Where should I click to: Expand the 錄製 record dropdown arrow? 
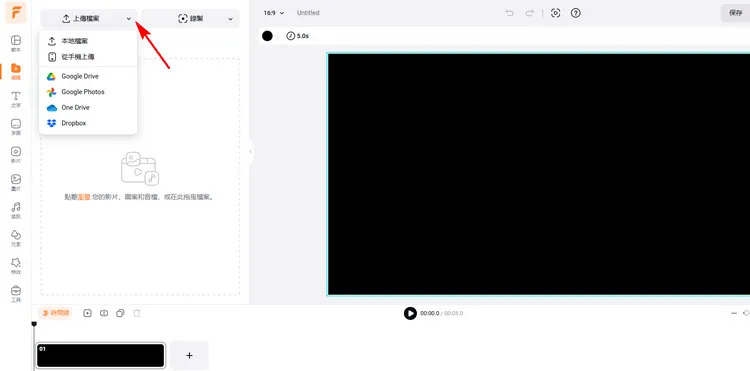(231, 19)
